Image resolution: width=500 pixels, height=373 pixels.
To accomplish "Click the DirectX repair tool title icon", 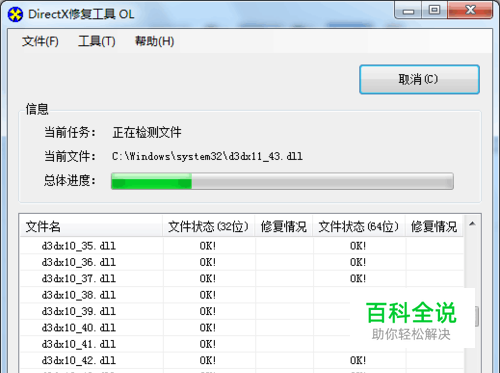I will (x=15, y=14).
